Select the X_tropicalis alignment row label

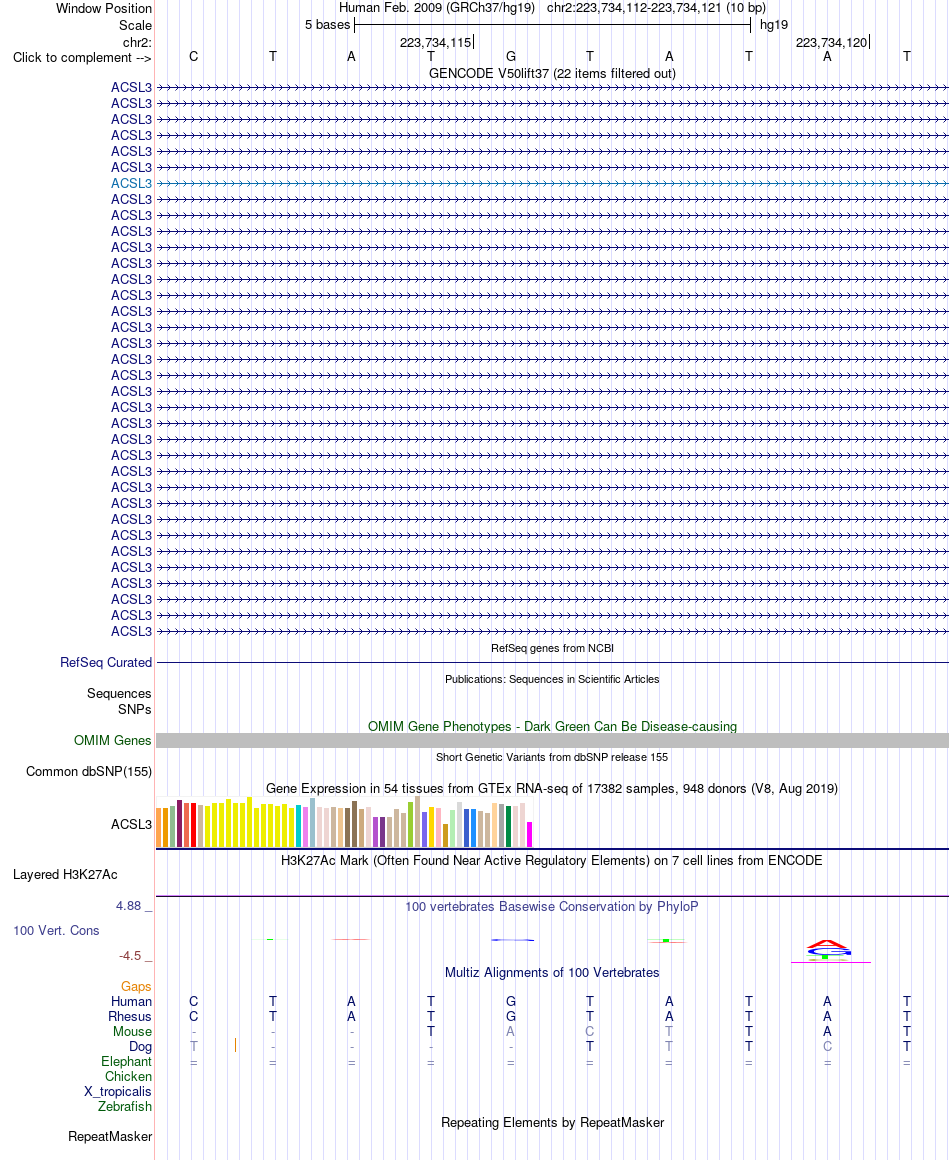(118, 1092)
